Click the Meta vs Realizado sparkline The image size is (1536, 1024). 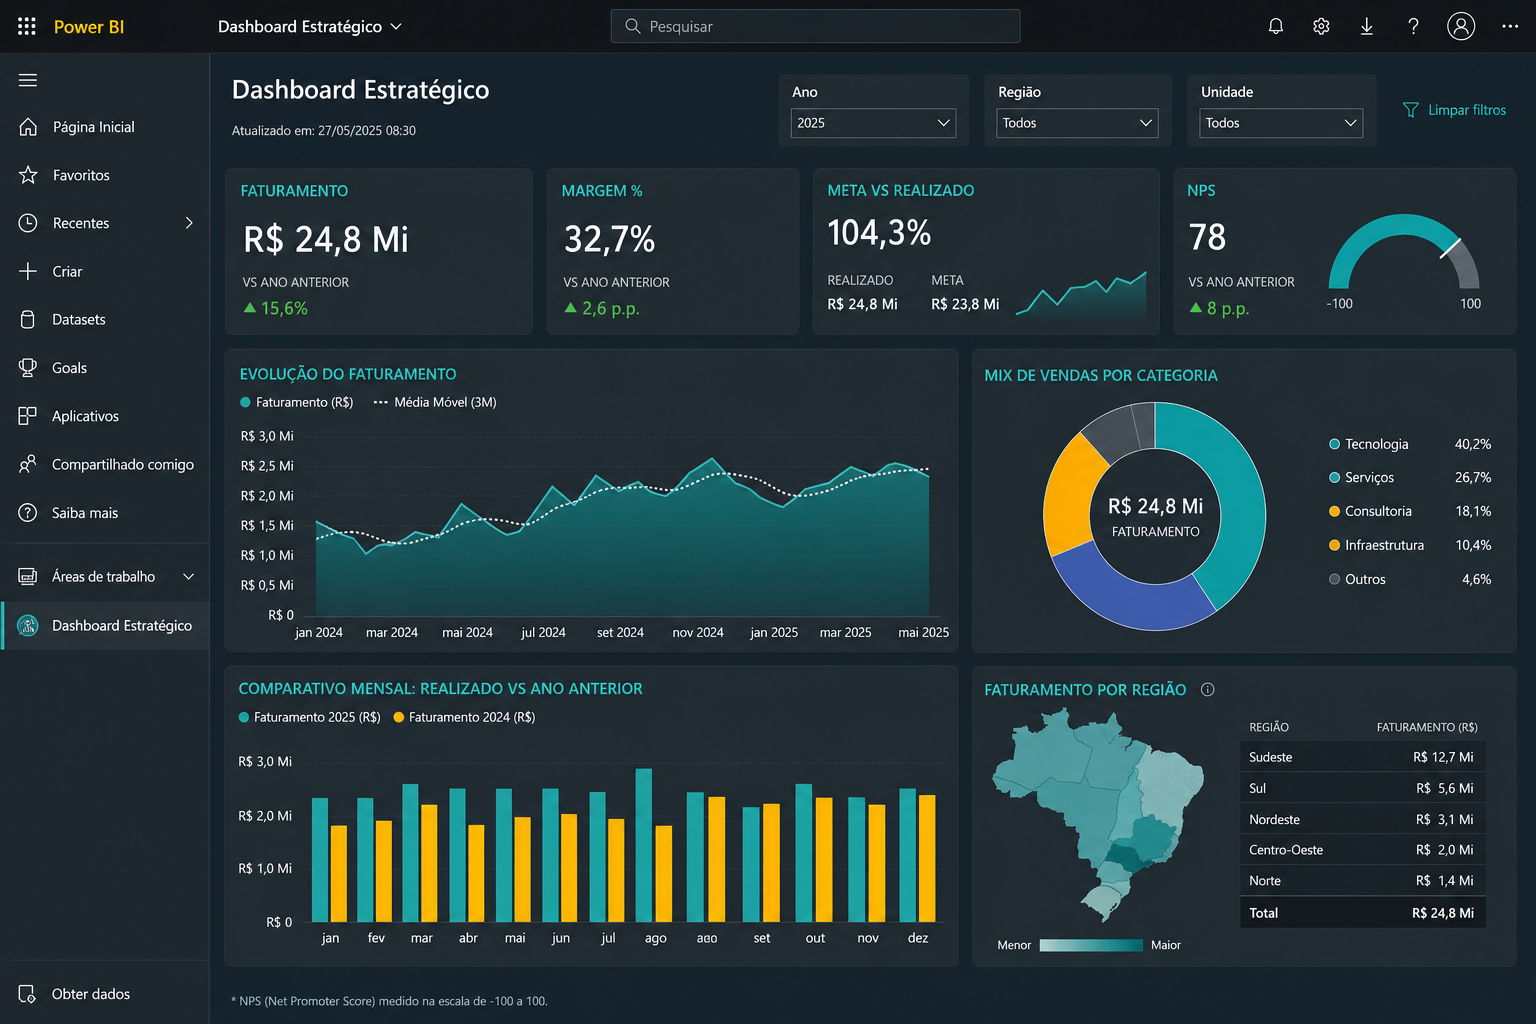1081,293
